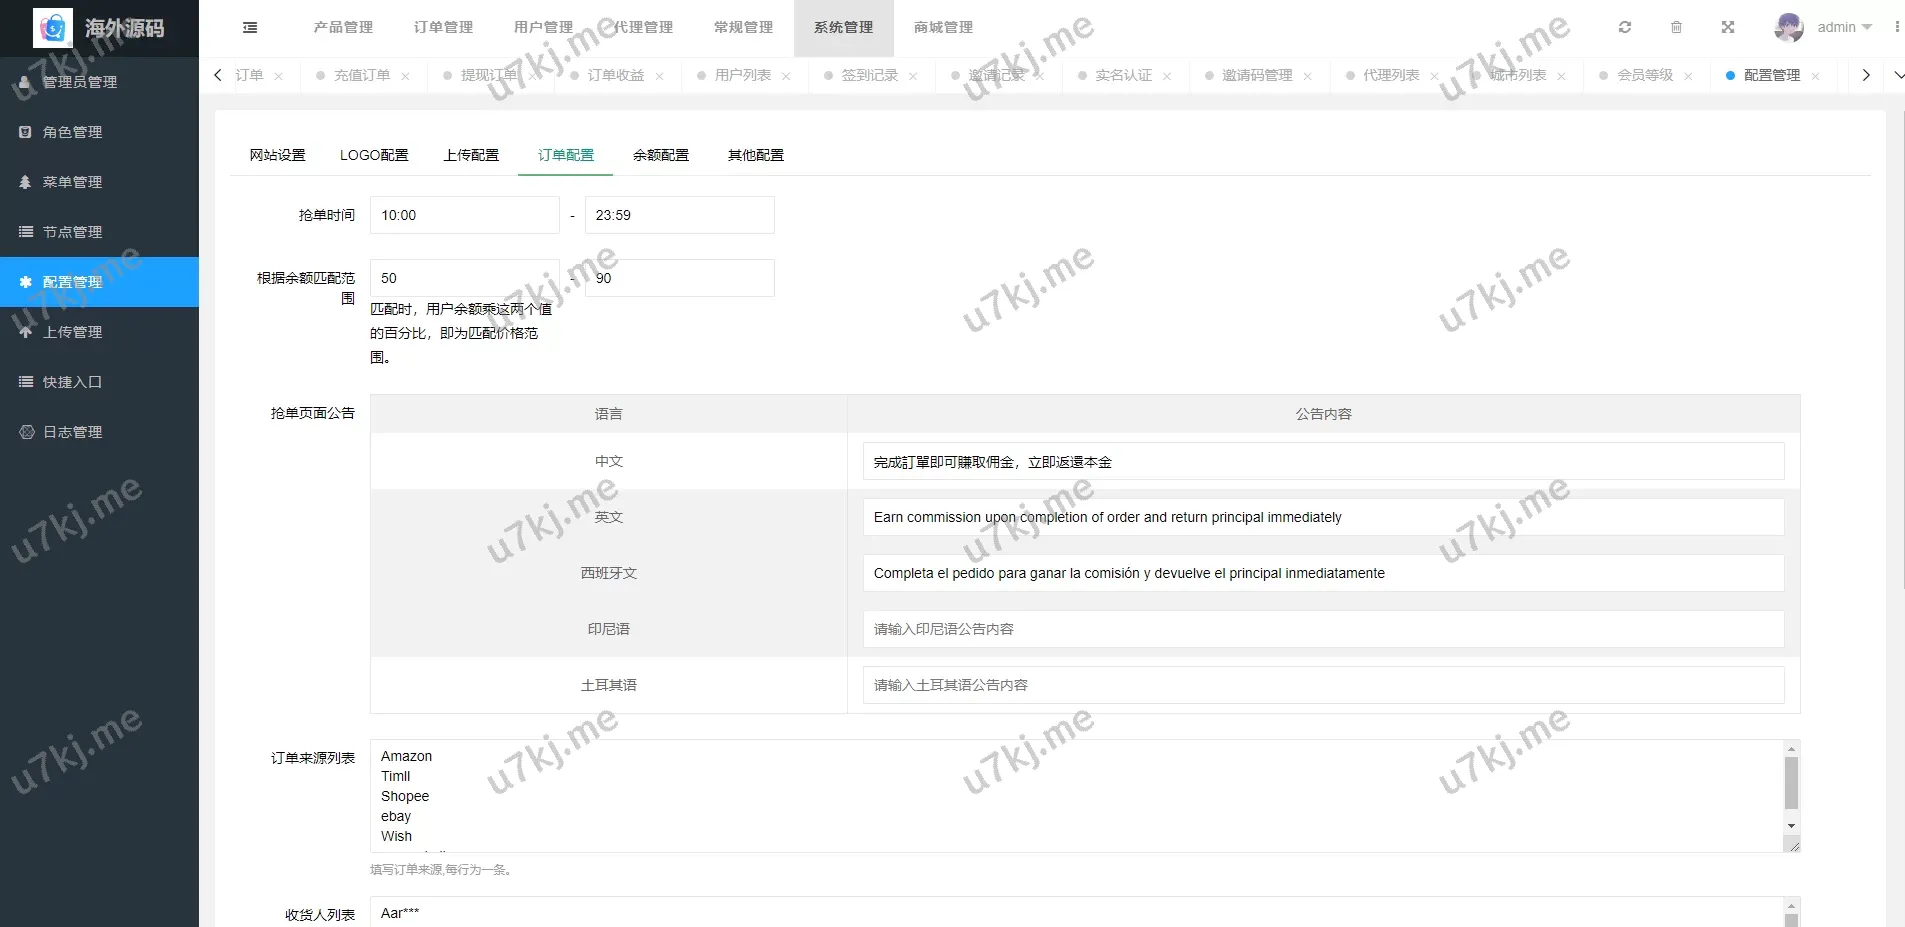Refresh the page with the reload icon
The image size is (1905, 927).
pyautogui.click(x=1625, y=27)
